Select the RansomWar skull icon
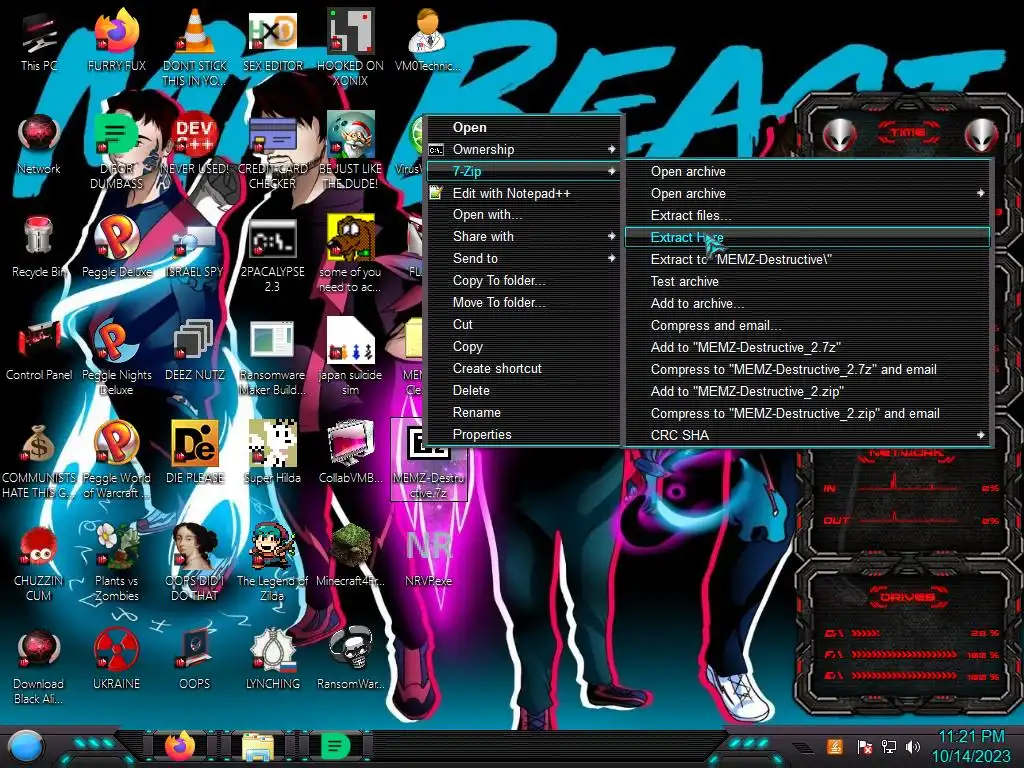The width and height of the screenshot is (1024, 768). coord(351,660)
